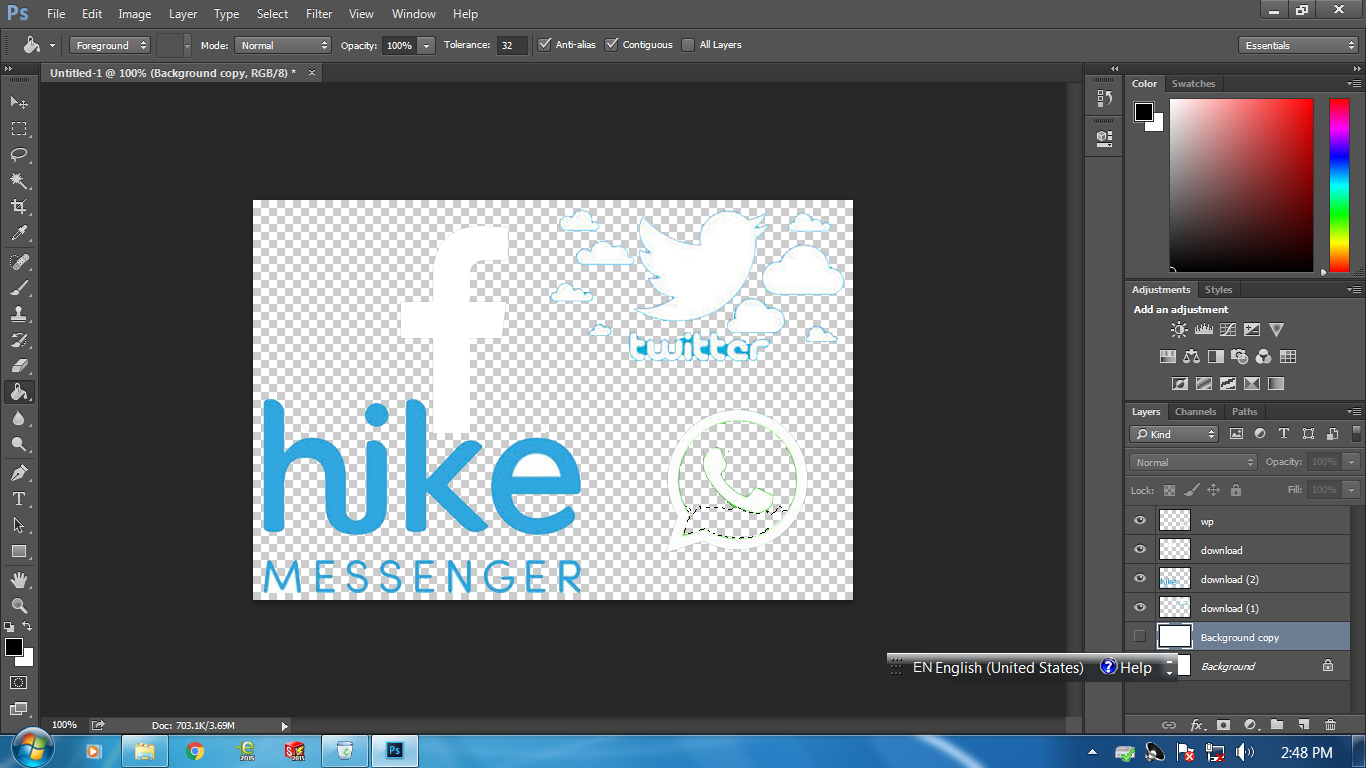The height and width of the screenshot is (768, 1366).
Task: Click the toolbar foreground color swatch
Action: tap(14, 647)
